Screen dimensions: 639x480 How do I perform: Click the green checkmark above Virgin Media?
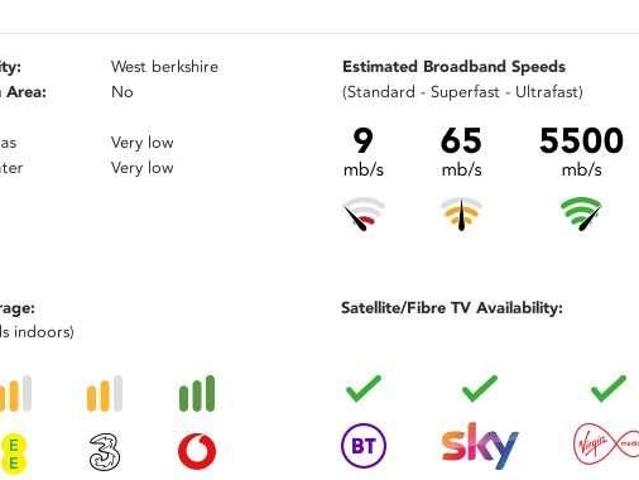(608, 388)
